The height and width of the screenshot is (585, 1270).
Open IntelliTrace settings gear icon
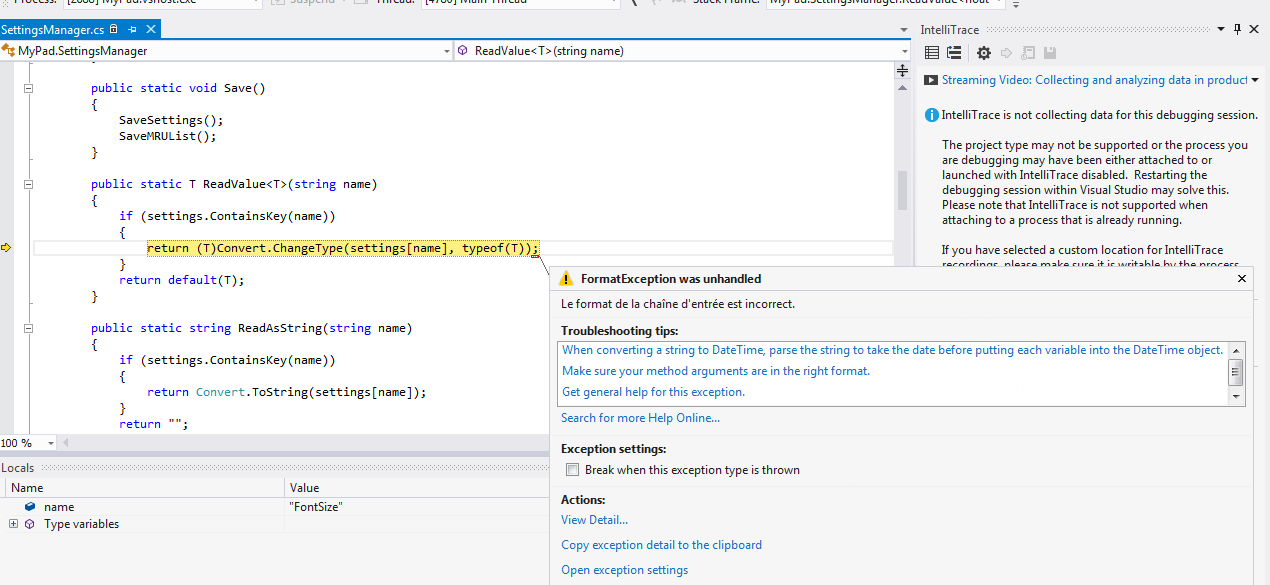click(x=984, y=53)
